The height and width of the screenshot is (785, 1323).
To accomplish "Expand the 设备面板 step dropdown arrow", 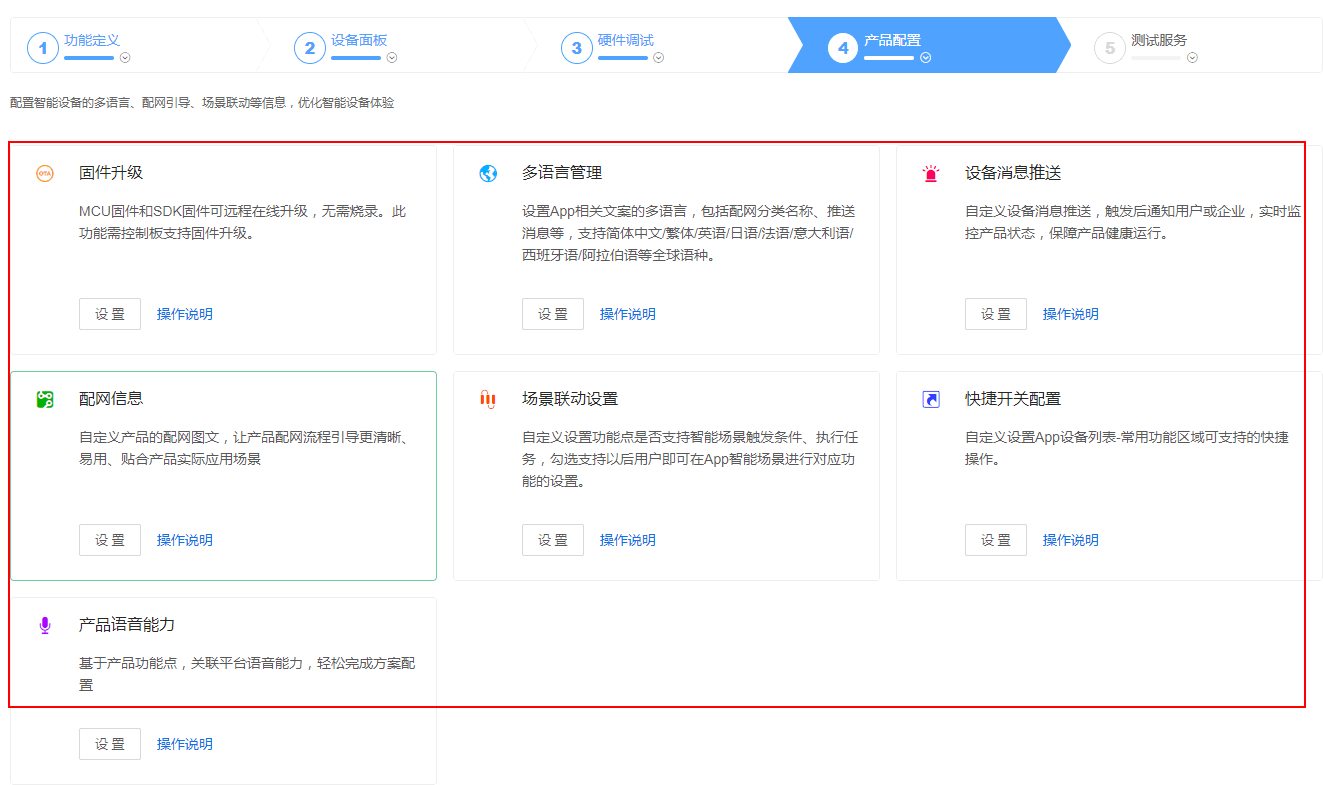I will tap(392, 58).
